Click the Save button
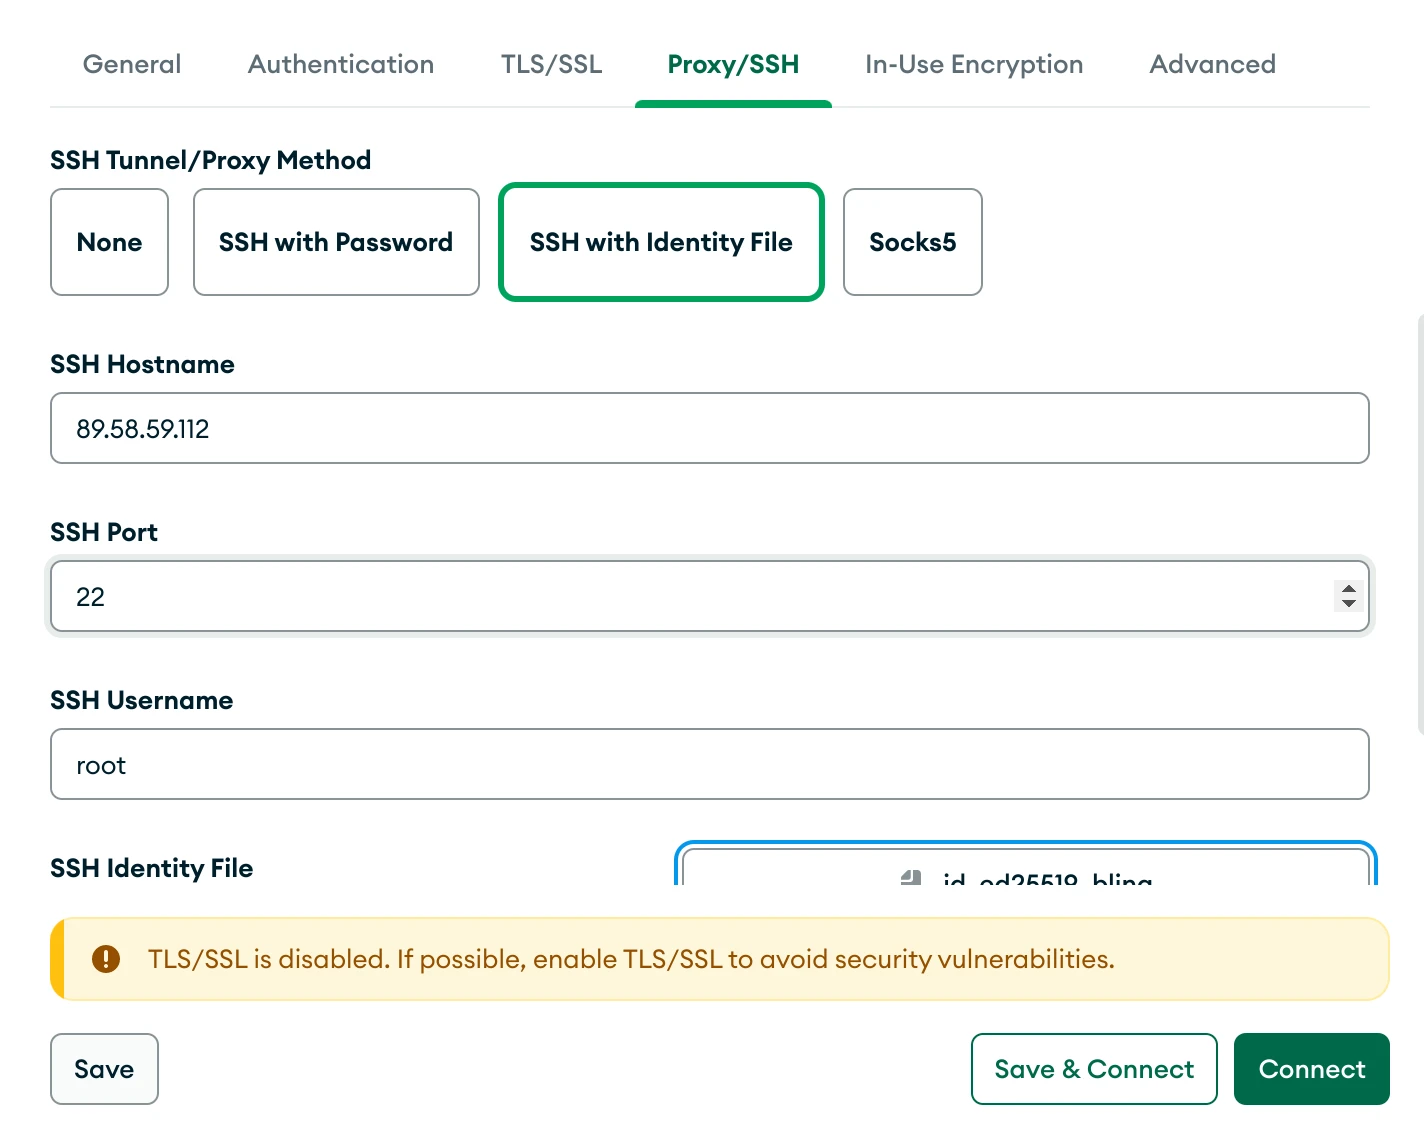The width and height of the screenshot is (1424, 1132). point(104,1068)
